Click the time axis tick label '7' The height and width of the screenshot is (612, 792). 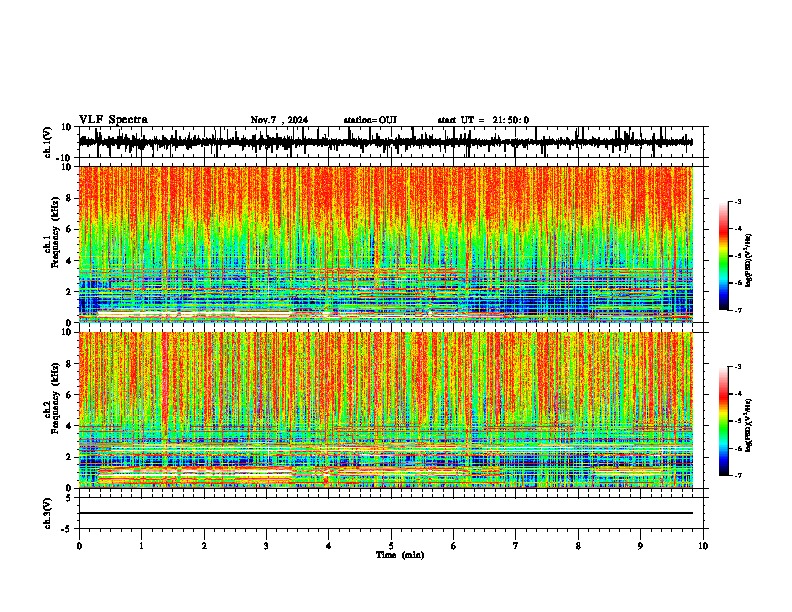(x=516, y=545)
